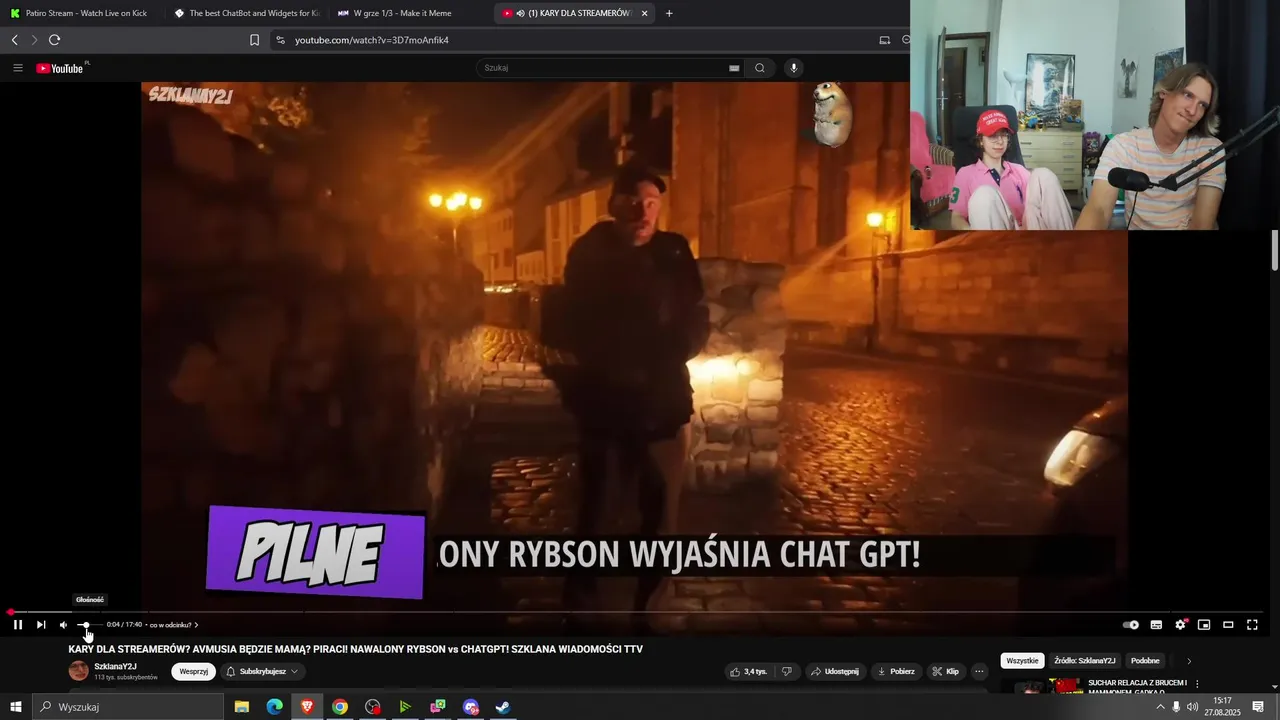Click the Wyszukaj taskbar search box
The height and width of the screenshot is (720, 1280).
pos(127,707)
